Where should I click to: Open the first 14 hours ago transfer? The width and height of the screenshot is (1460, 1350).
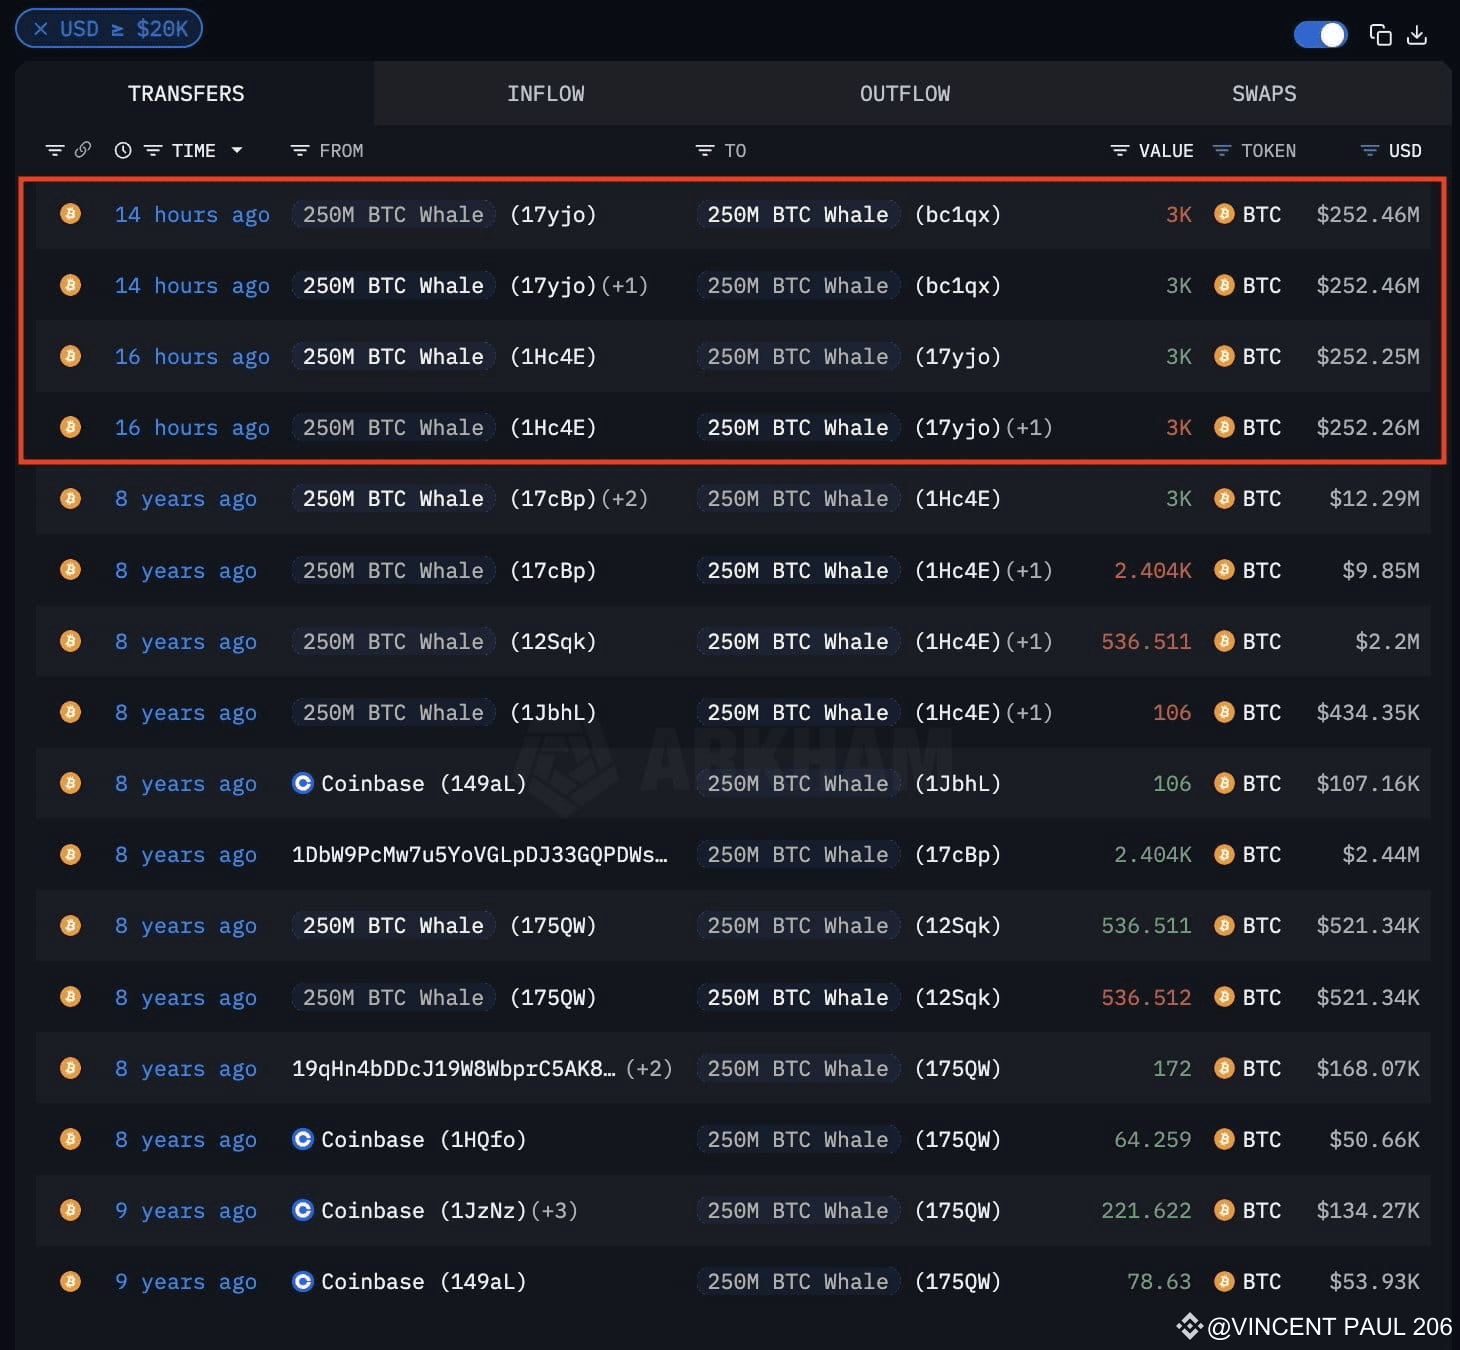pyautogui.click(x=192, y=214)
